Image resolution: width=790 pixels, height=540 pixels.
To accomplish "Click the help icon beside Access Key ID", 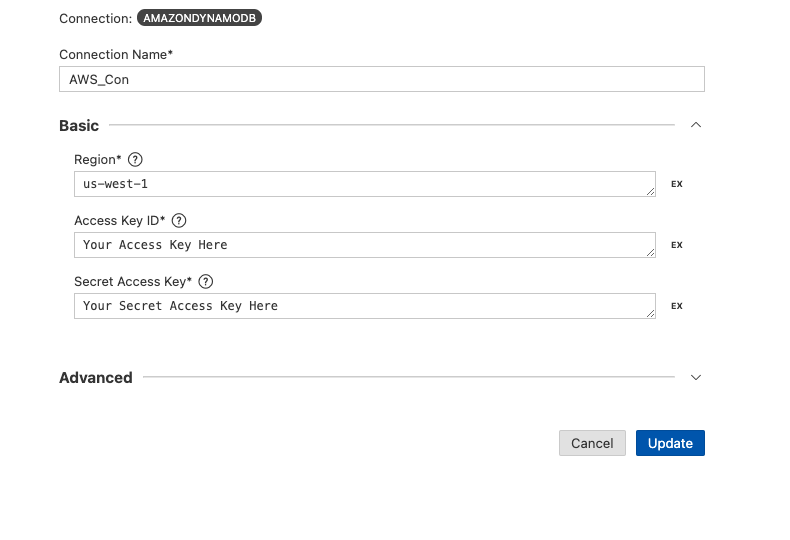I will [179, 221].
